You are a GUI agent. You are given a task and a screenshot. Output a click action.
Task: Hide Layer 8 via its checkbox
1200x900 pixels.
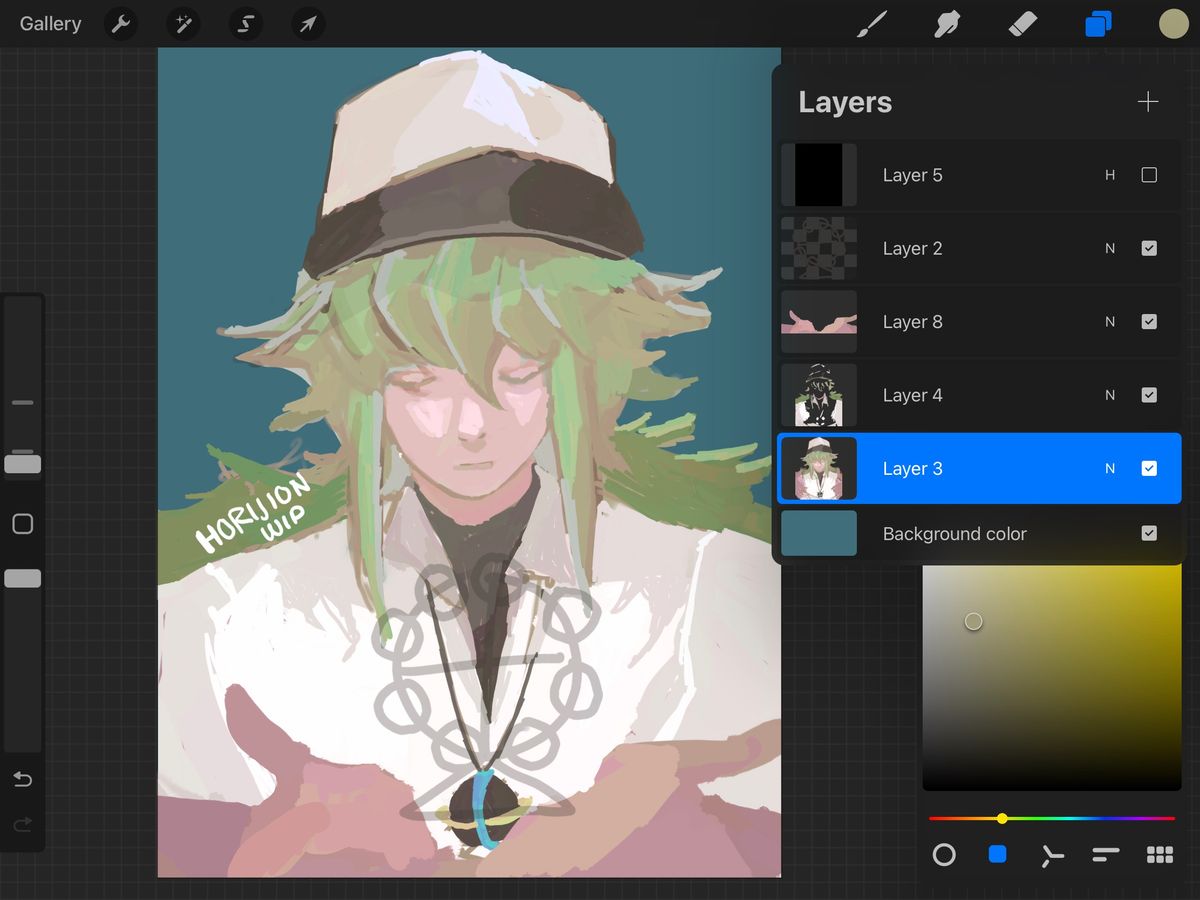[1149, 322]
